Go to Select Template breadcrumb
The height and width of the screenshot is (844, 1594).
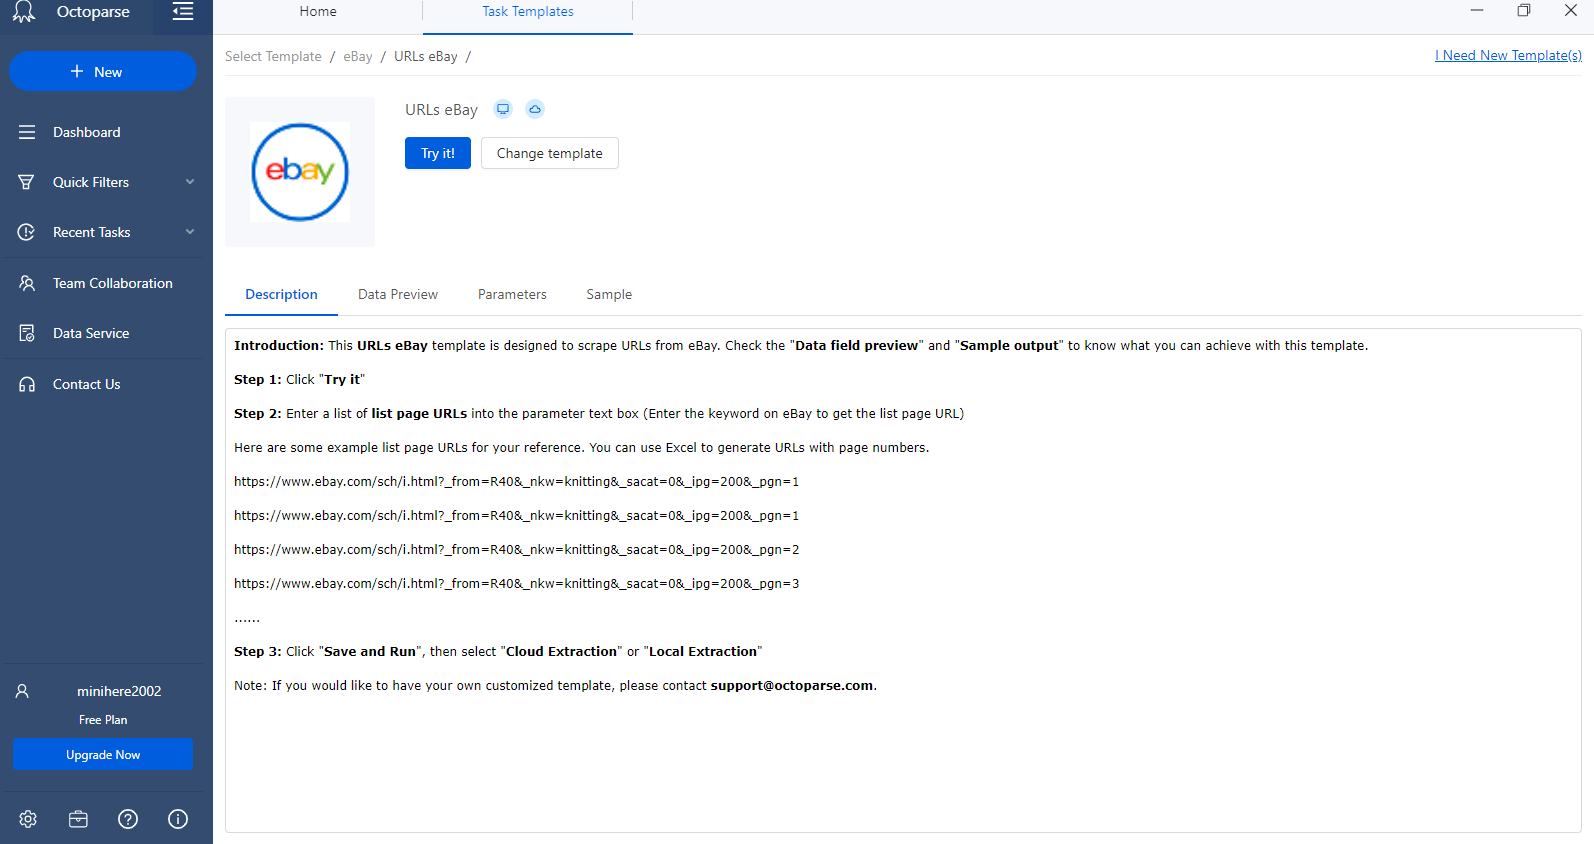tap(273, 57)
